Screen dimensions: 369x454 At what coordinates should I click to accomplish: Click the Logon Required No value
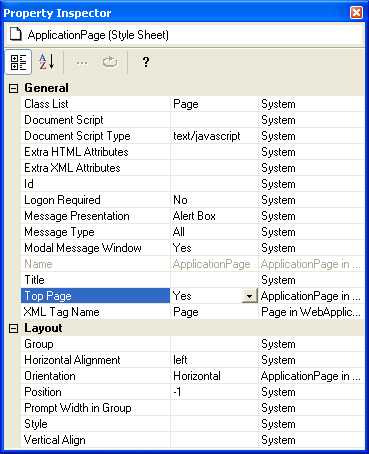tap(214, 200)
